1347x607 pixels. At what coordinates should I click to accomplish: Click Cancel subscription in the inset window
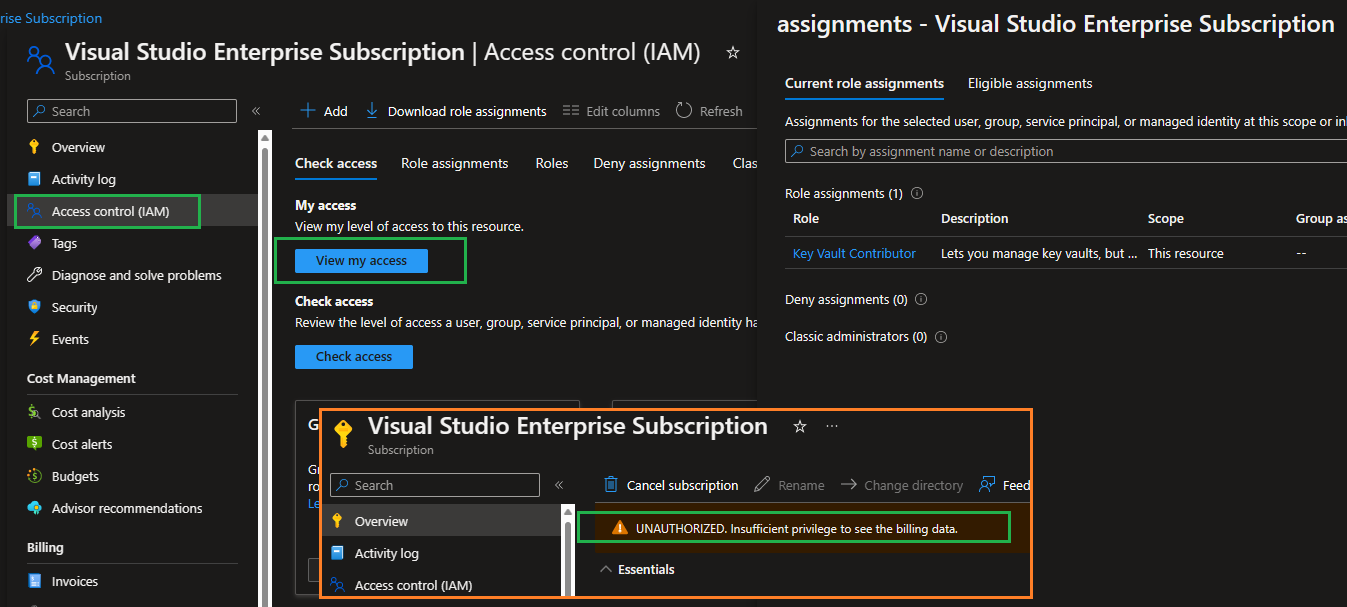click(672, 485)
